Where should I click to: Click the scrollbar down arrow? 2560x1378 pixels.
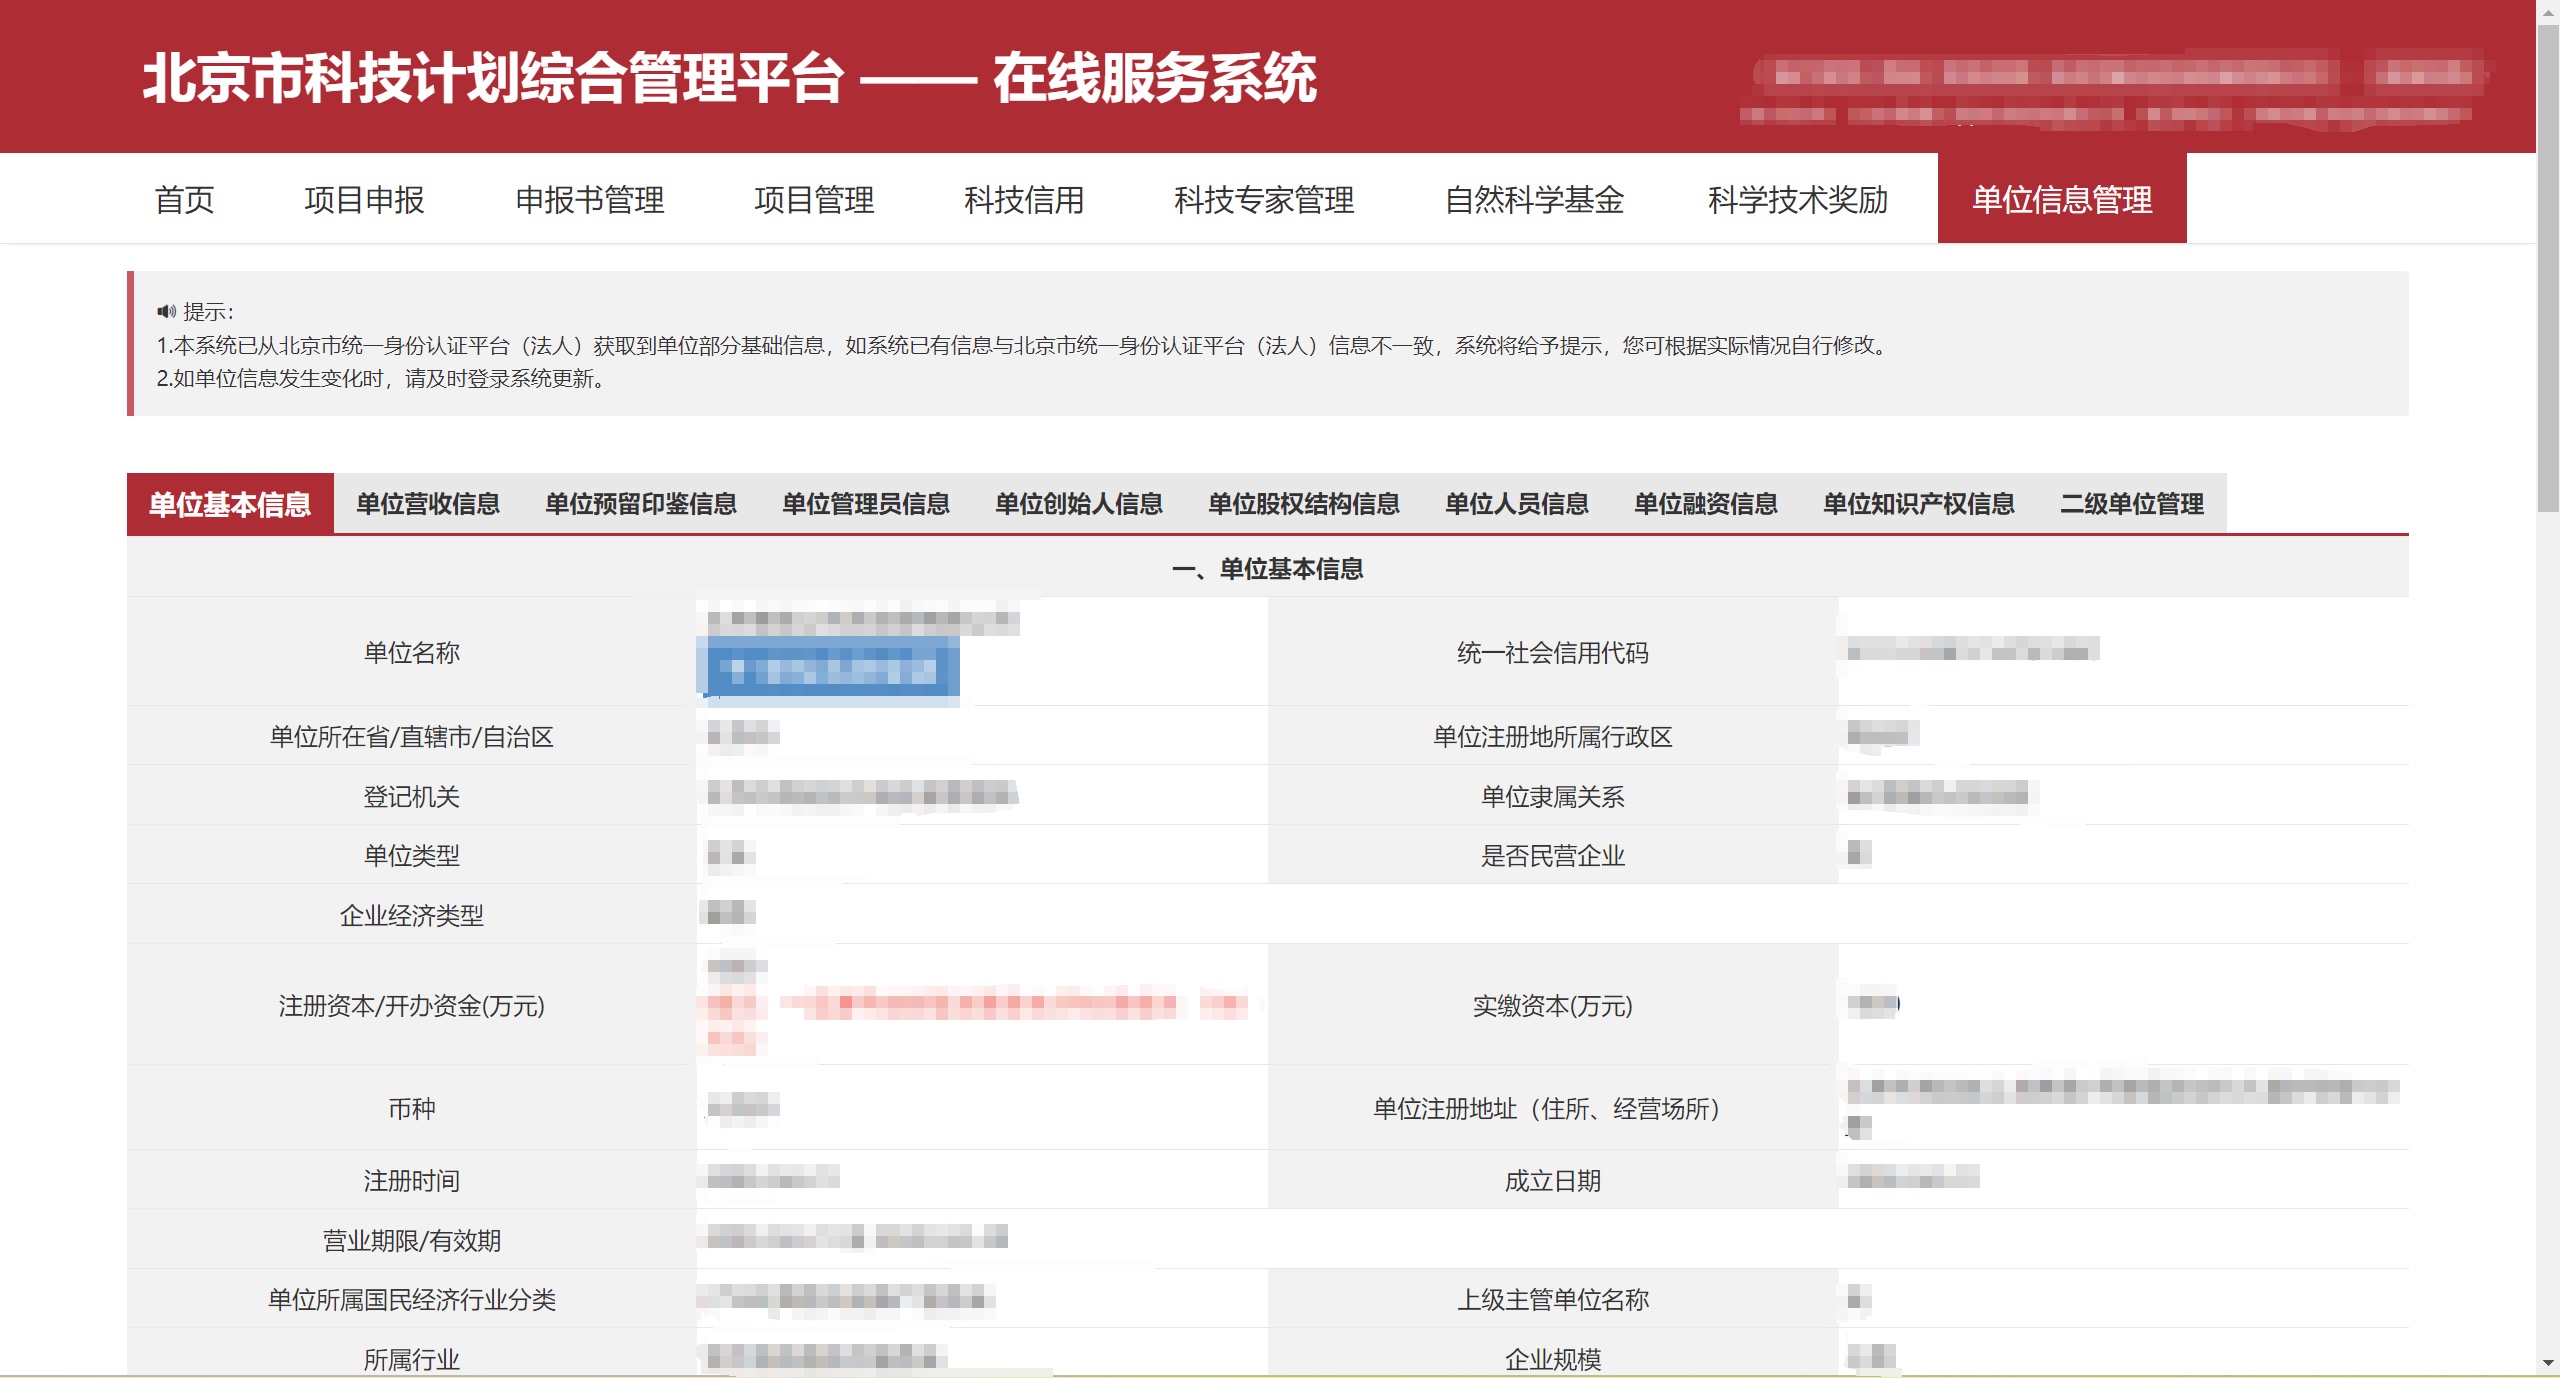pyautogui.click(x=2547, y=1362)
